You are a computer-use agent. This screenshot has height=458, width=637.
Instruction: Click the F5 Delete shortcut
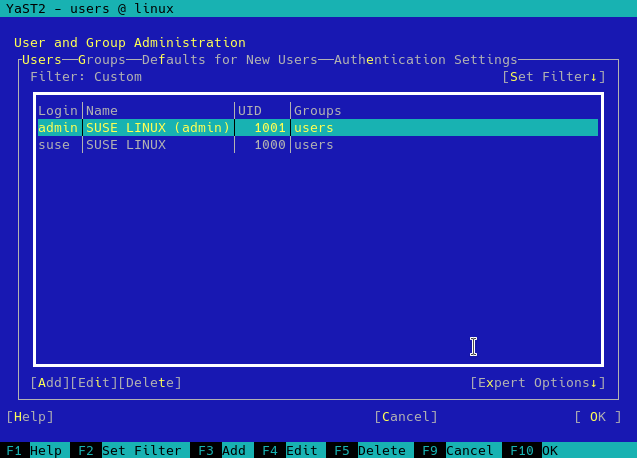tap(370, 450)
